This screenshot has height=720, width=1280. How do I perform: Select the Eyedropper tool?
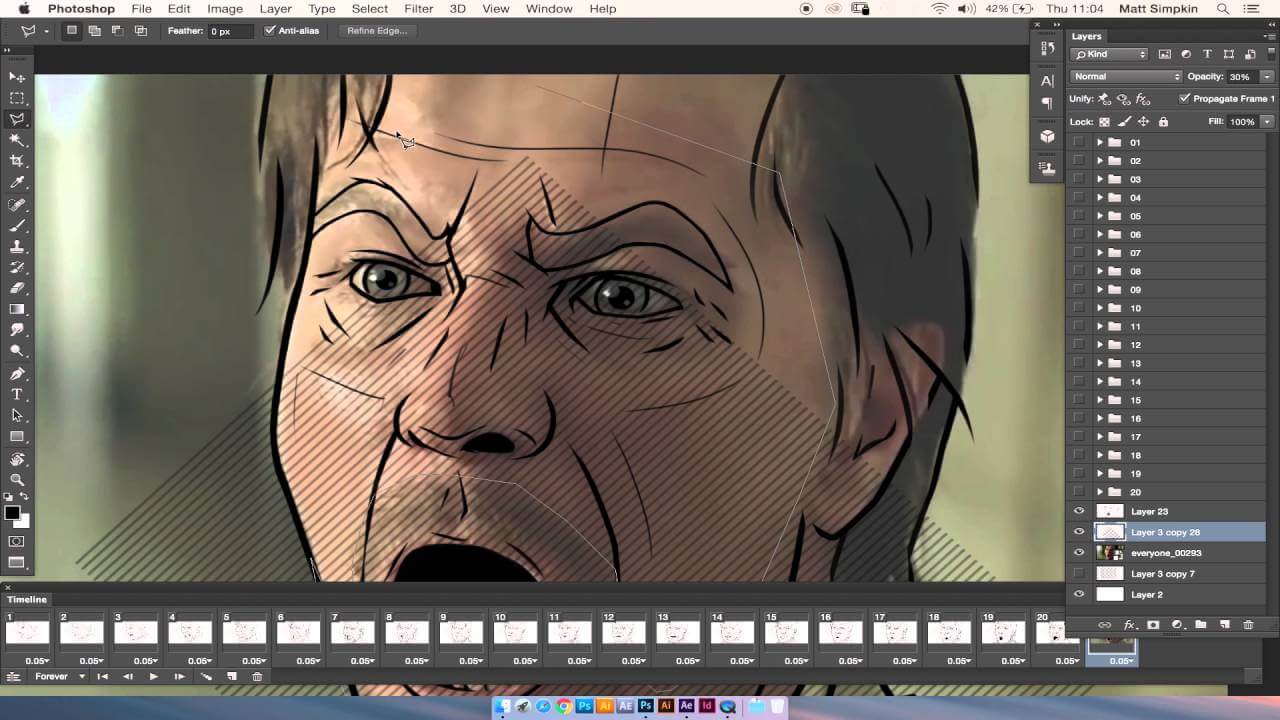(x=17, y=182)
